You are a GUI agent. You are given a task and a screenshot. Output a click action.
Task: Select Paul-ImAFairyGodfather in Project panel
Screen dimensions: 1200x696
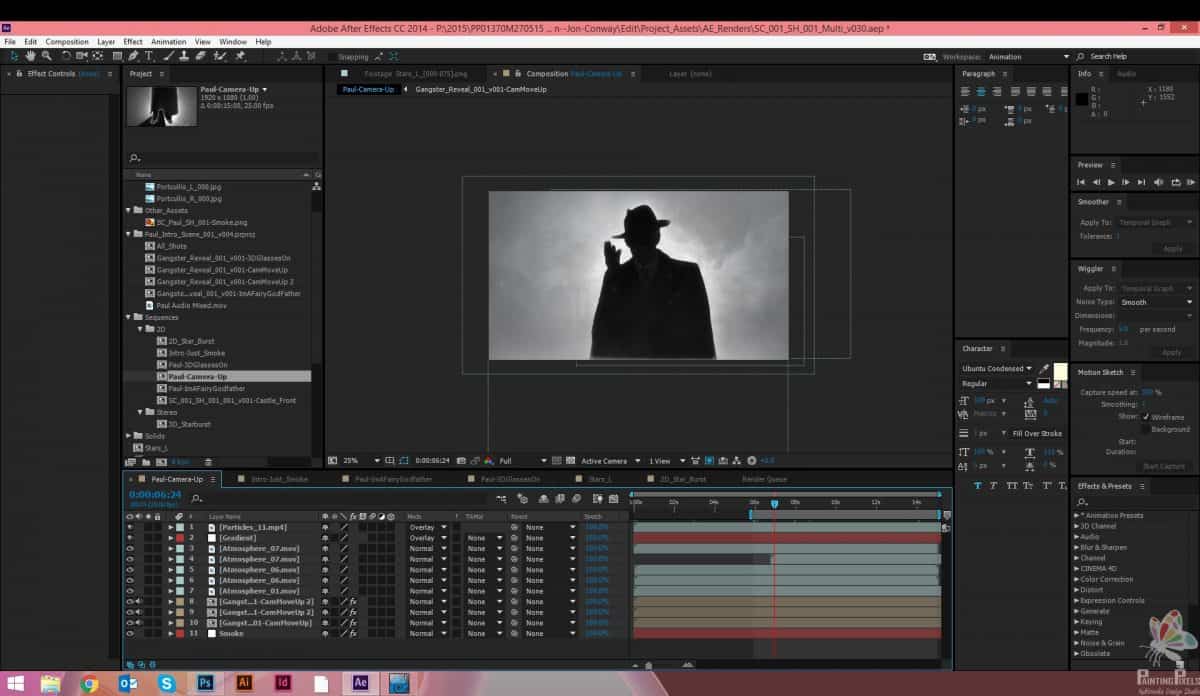click(x=206, y=388)
